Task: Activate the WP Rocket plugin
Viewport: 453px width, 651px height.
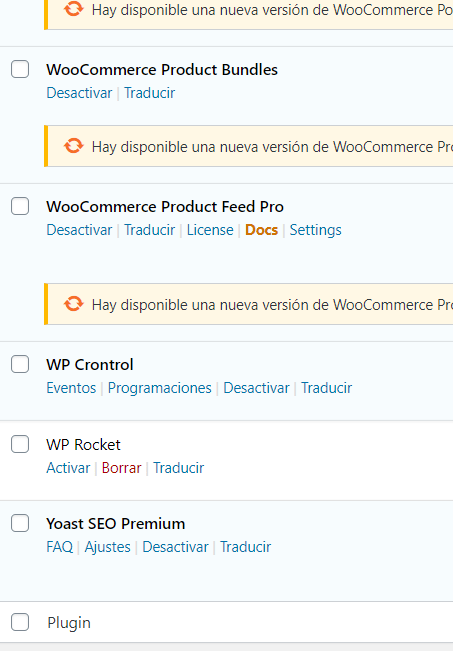Action: tap(68, 468)
